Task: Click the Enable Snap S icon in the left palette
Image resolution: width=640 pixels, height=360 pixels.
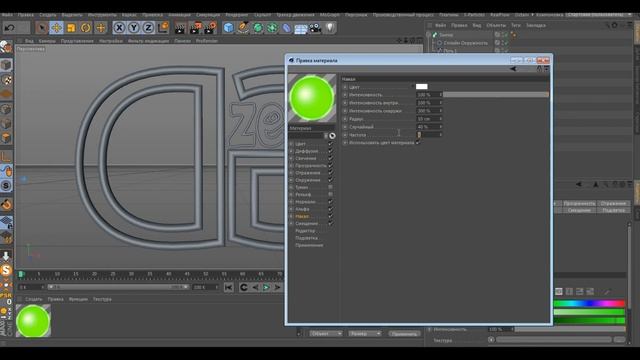Action: [x=6, y=186]
